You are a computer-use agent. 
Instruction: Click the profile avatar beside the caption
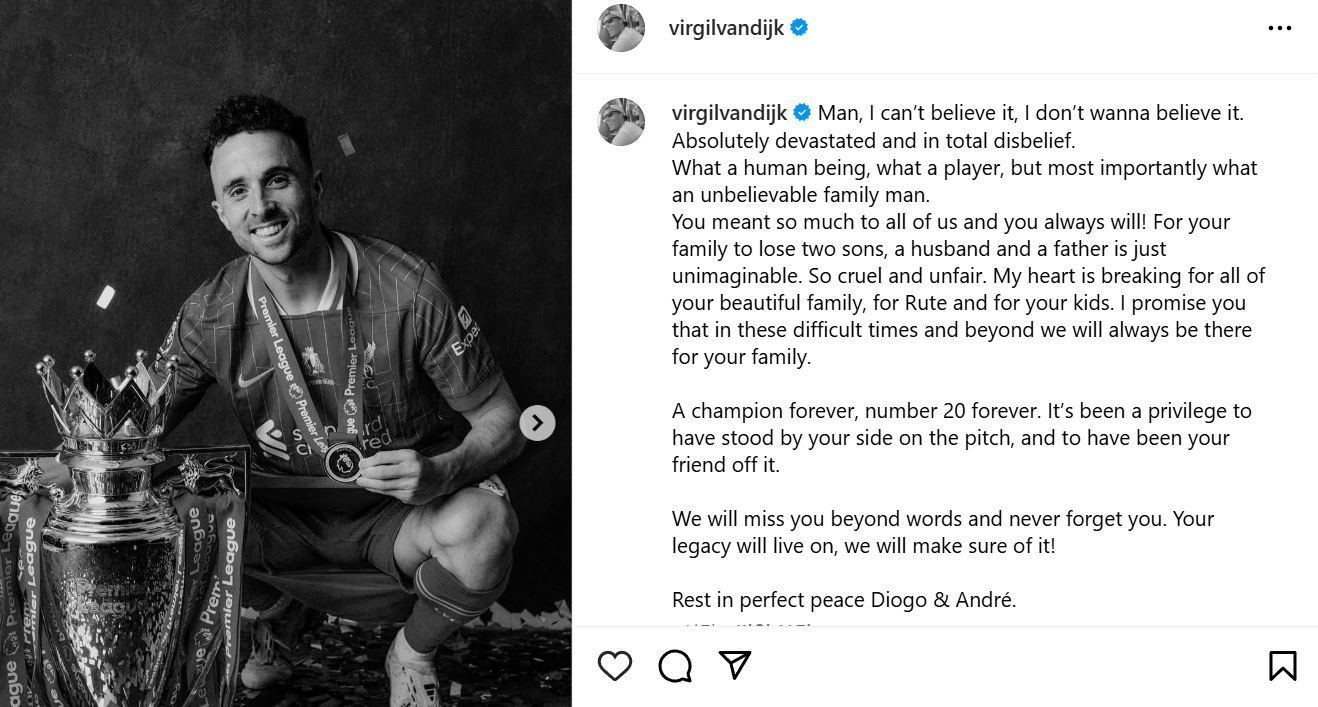(621, 122)
